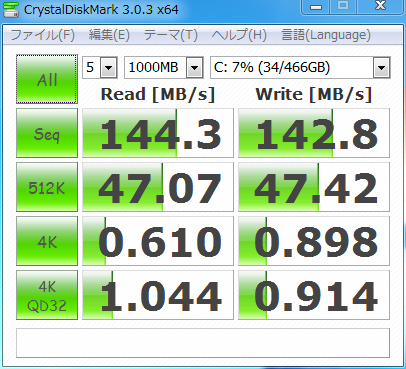Viewport: 406px width, 369px height.
Task: Click the CrystalDiskMark title bar icon
Action: coord(11,9)
